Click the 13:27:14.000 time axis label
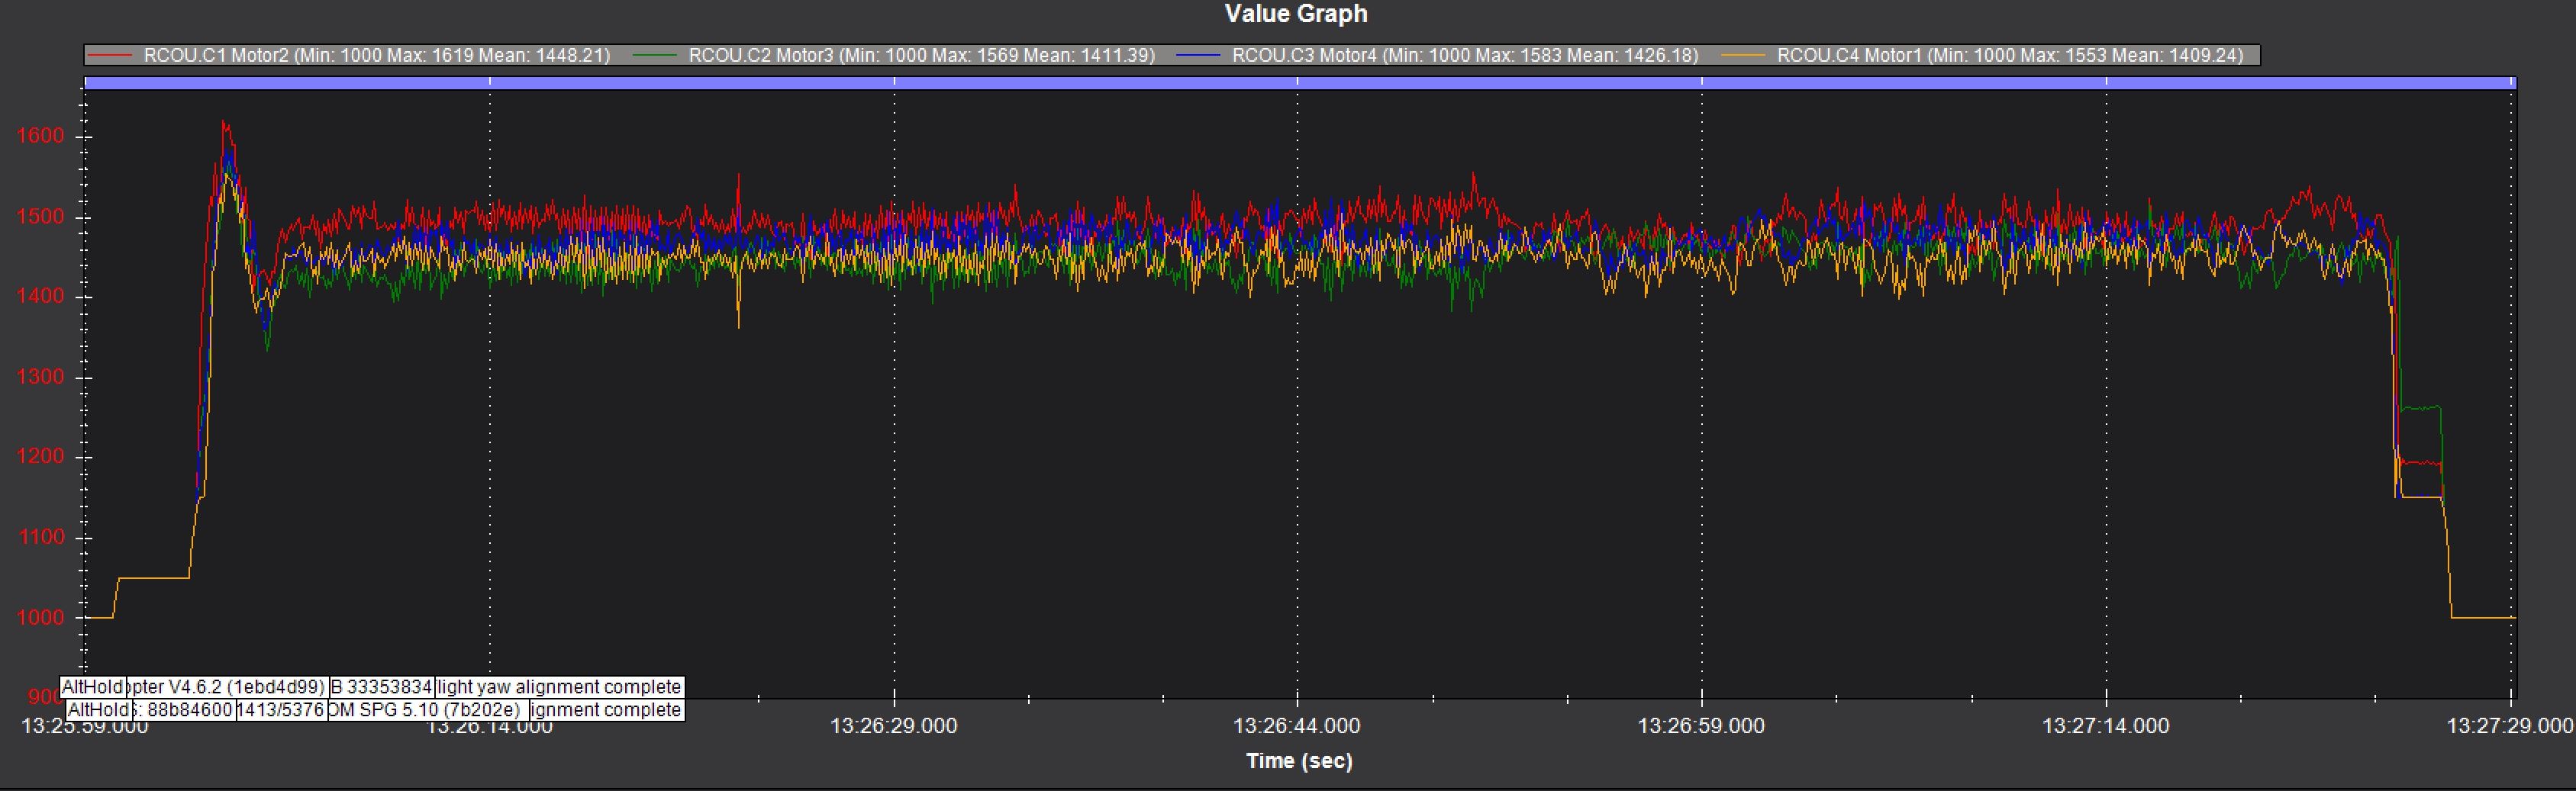This screenshot has height=791, width=2576. 2105,726
